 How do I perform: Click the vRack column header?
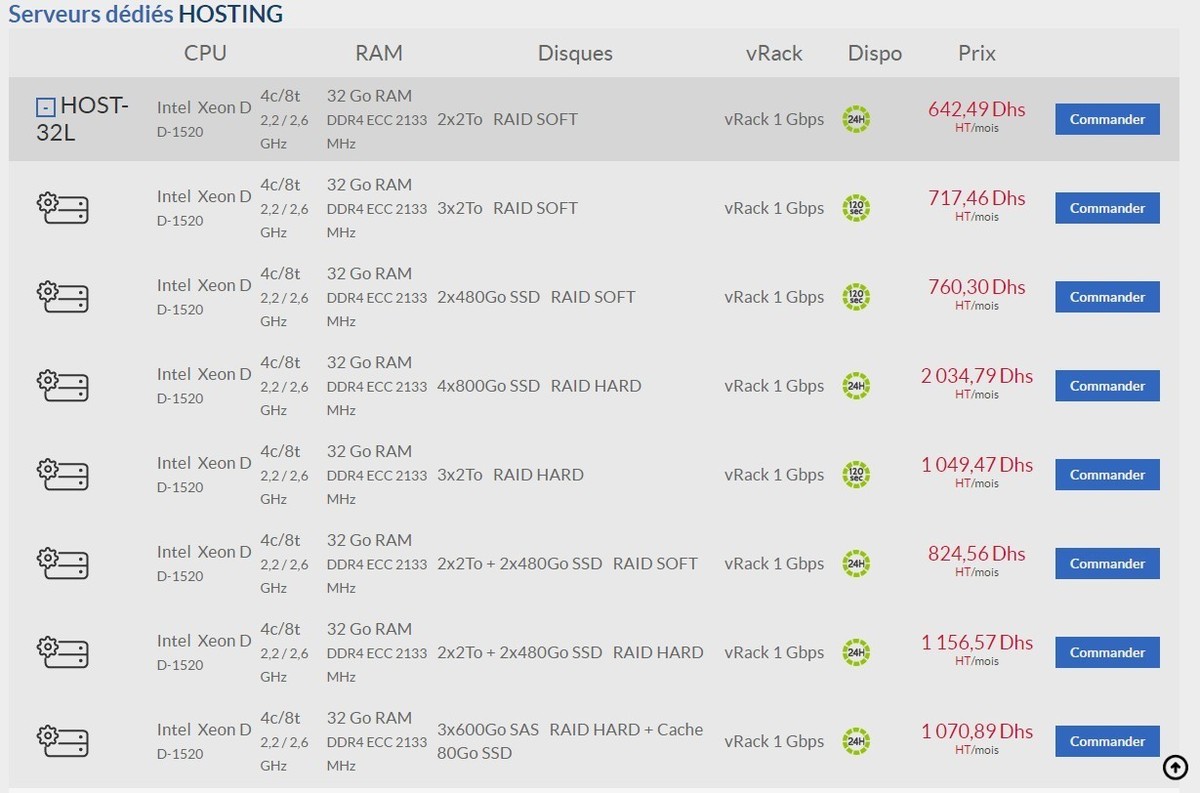pyautogui.click(x=774, y=53)
